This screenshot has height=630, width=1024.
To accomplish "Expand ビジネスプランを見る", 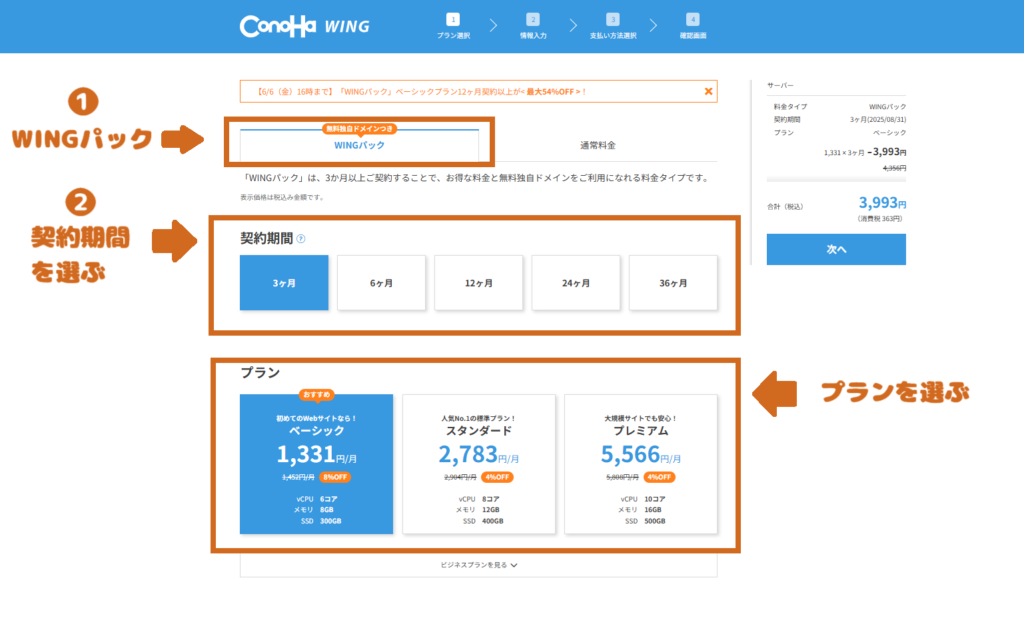I will [479, 565].
